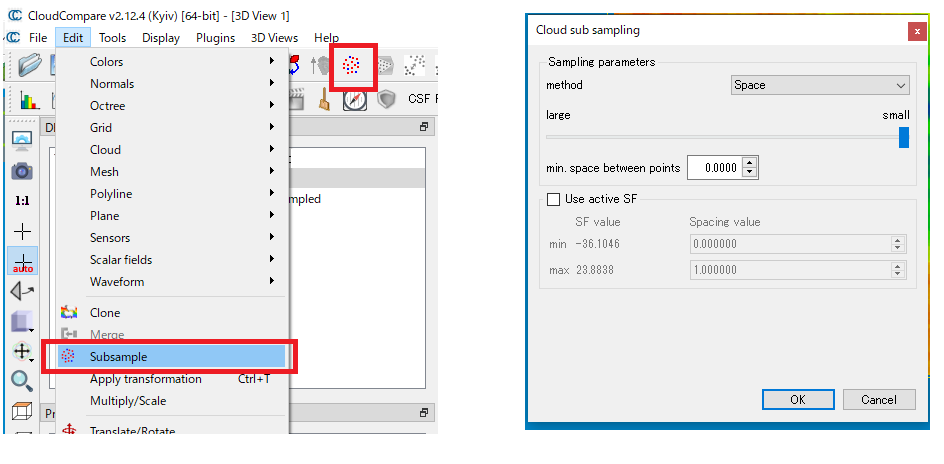Viewport: 944px width, 464px height.
Task: Close the Cloud sub sampling dialog with X
Action: [x=917, y=31]
